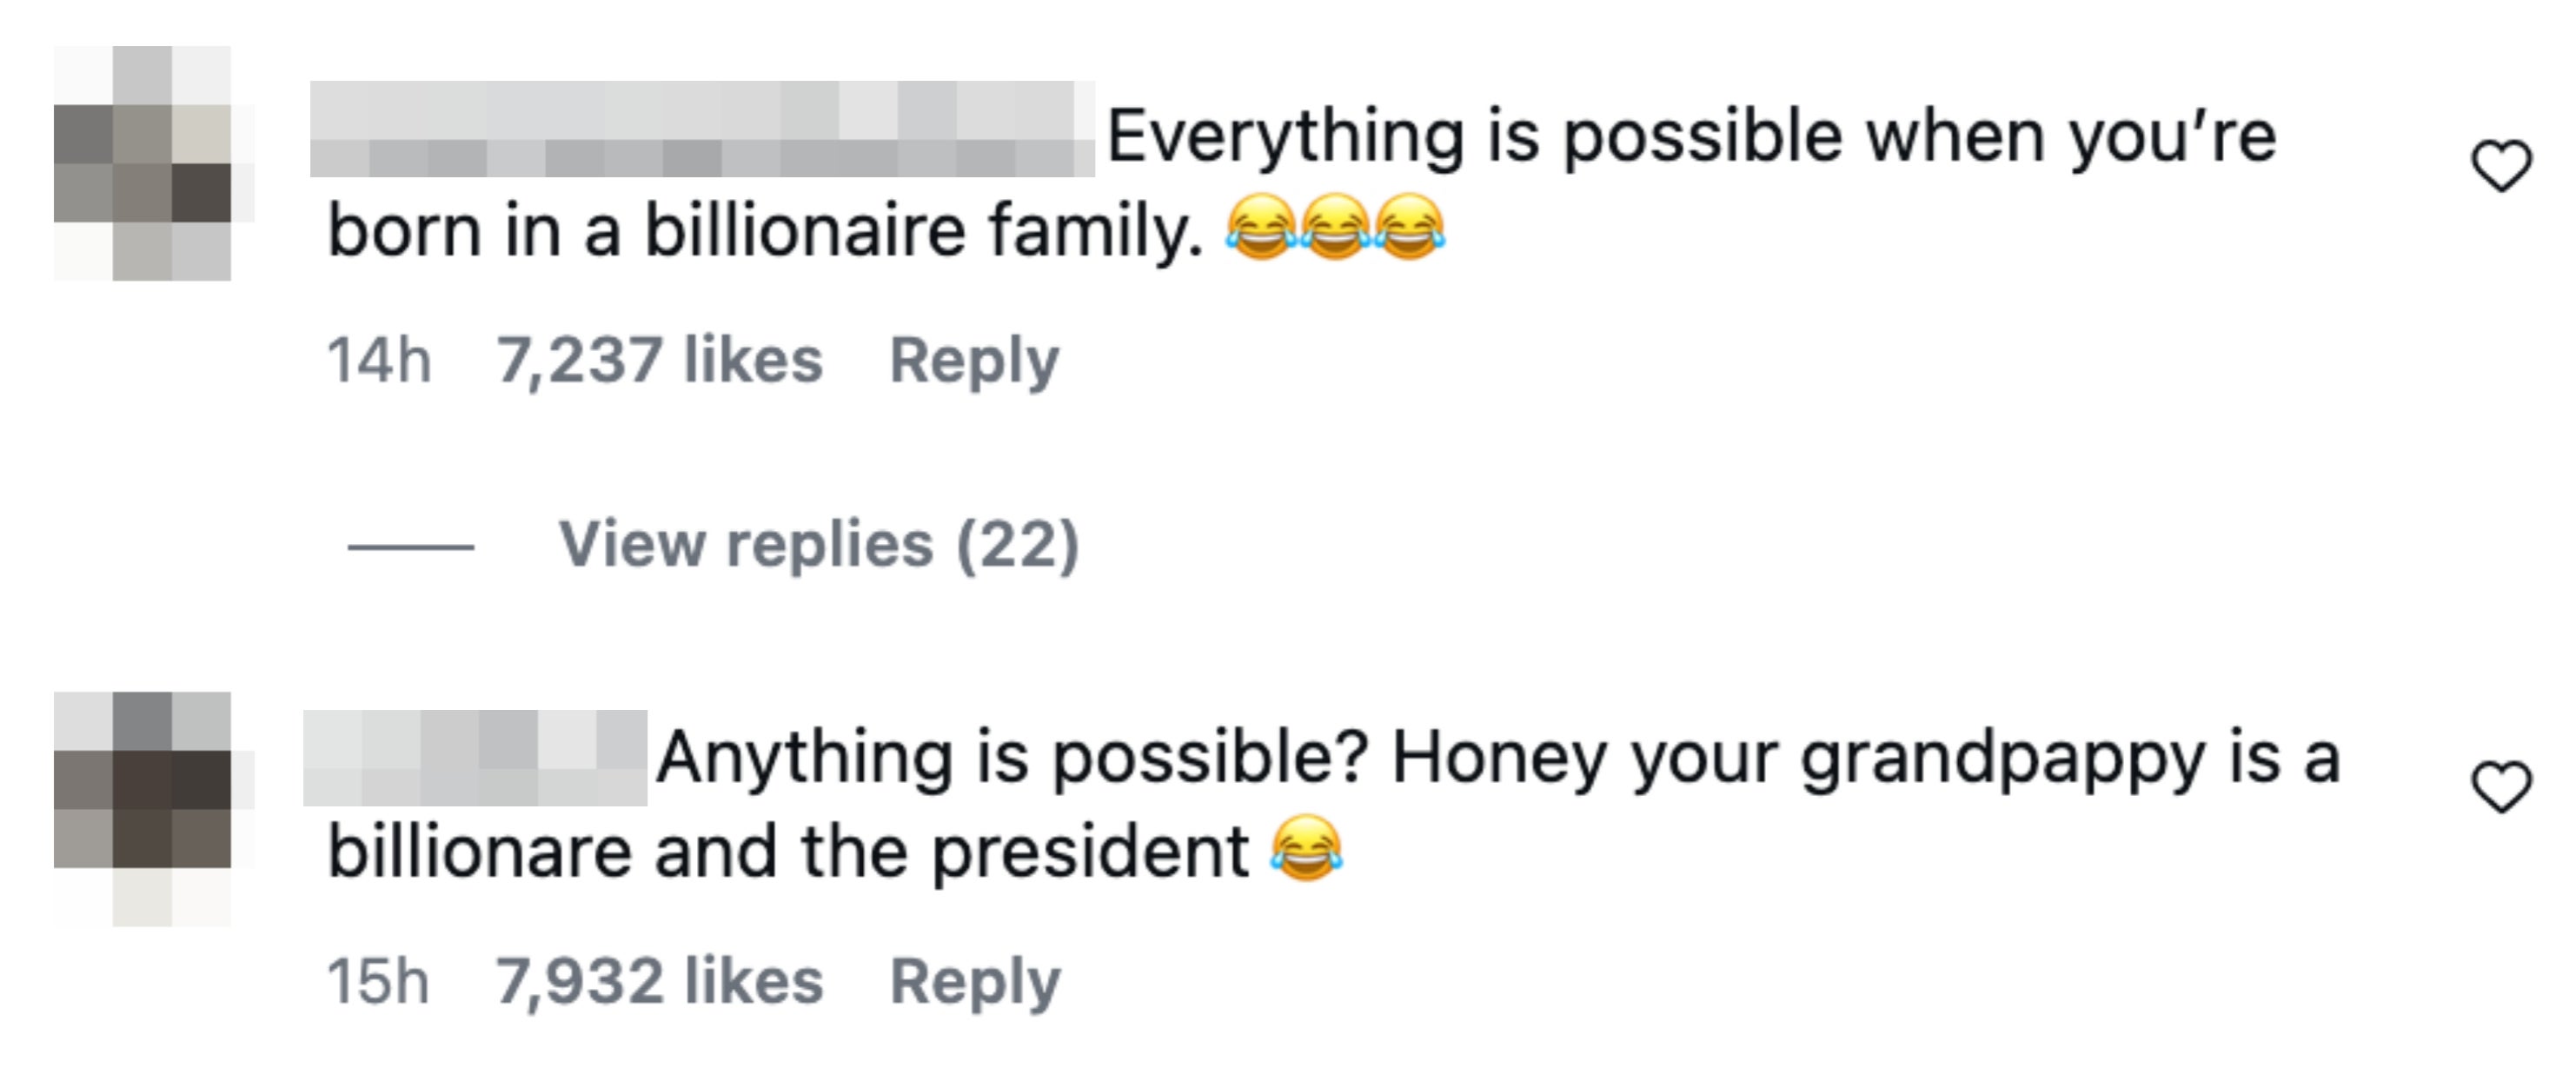The height and width of the screenshot is (1081, 2576).
Task: Click the line beside View replies
Action: [x=411, y=547]
